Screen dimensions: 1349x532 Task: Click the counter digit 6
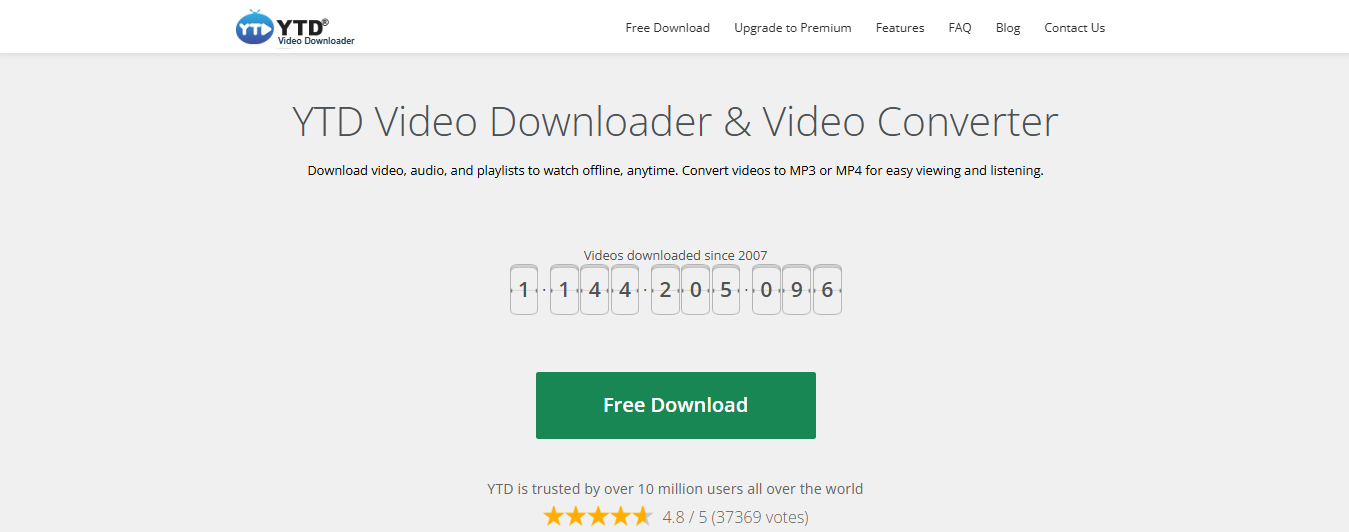click(x=827, y=290)
